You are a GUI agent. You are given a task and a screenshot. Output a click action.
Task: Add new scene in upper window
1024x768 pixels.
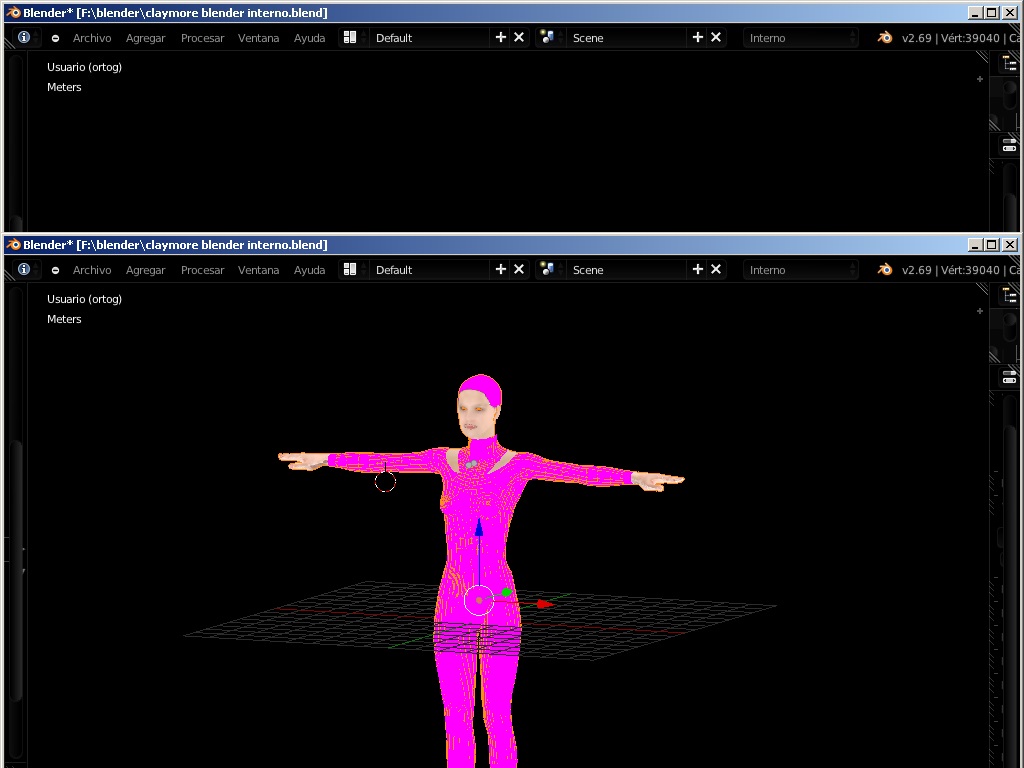(698, 38)
